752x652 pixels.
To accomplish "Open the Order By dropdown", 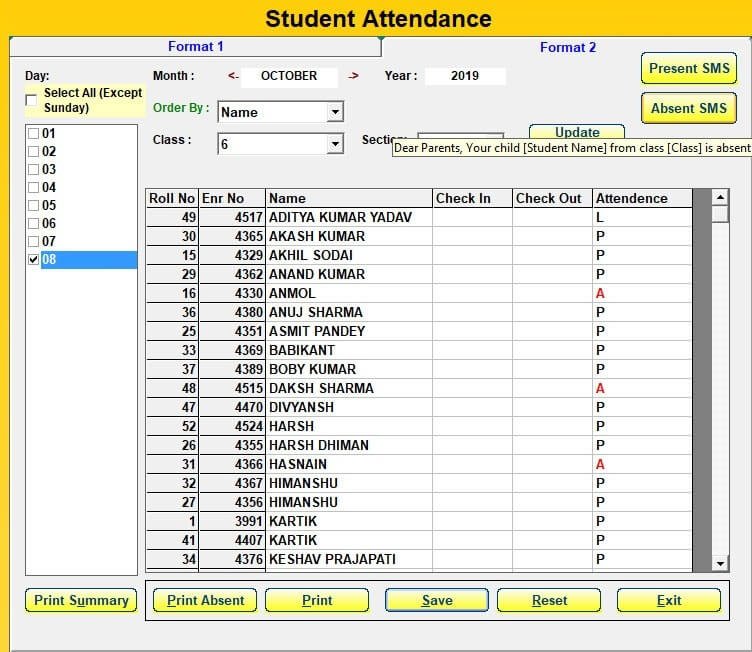I will (335, 112).
